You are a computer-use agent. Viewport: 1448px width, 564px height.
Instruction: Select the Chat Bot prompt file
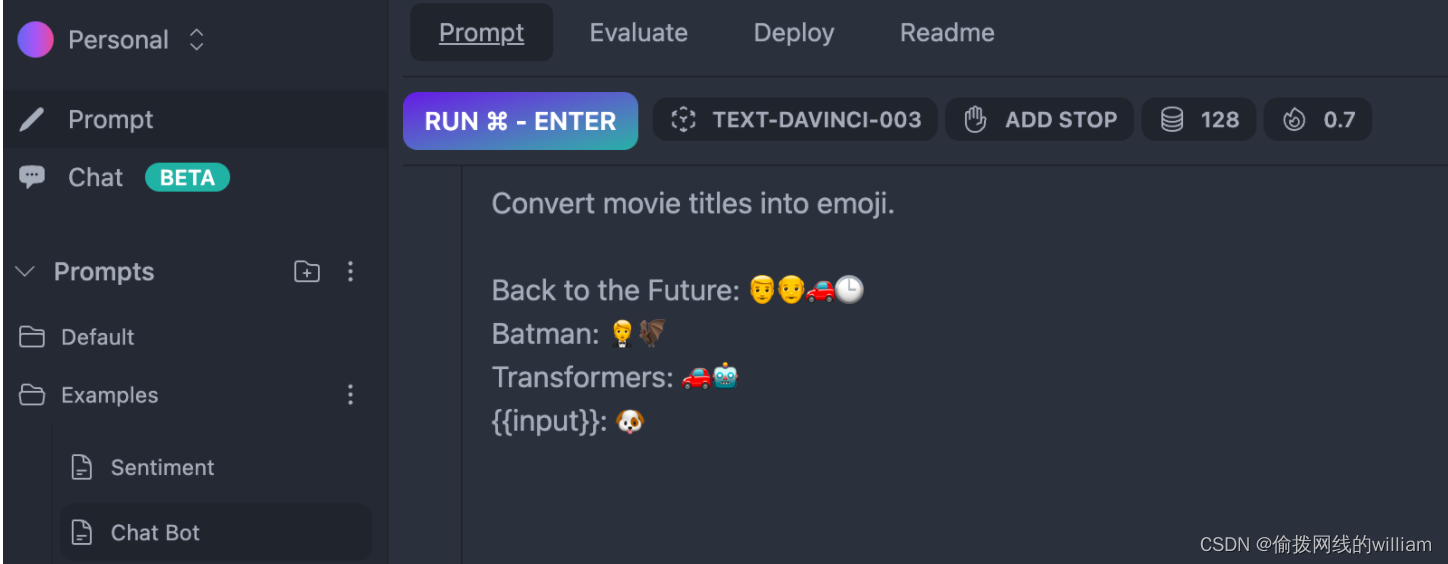click(x=216, y=532)
